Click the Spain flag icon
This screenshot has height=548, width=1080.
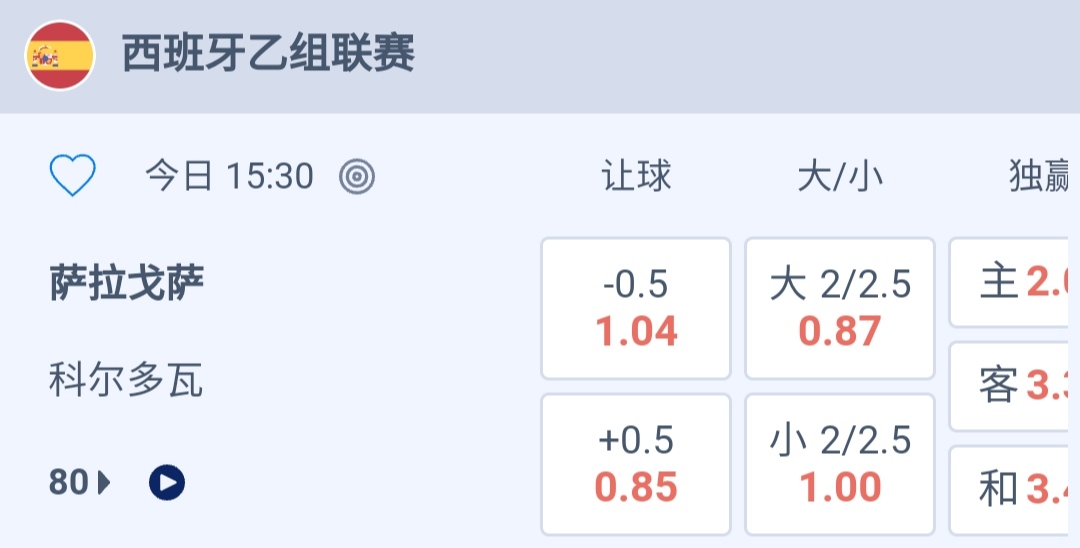point(60,55)
